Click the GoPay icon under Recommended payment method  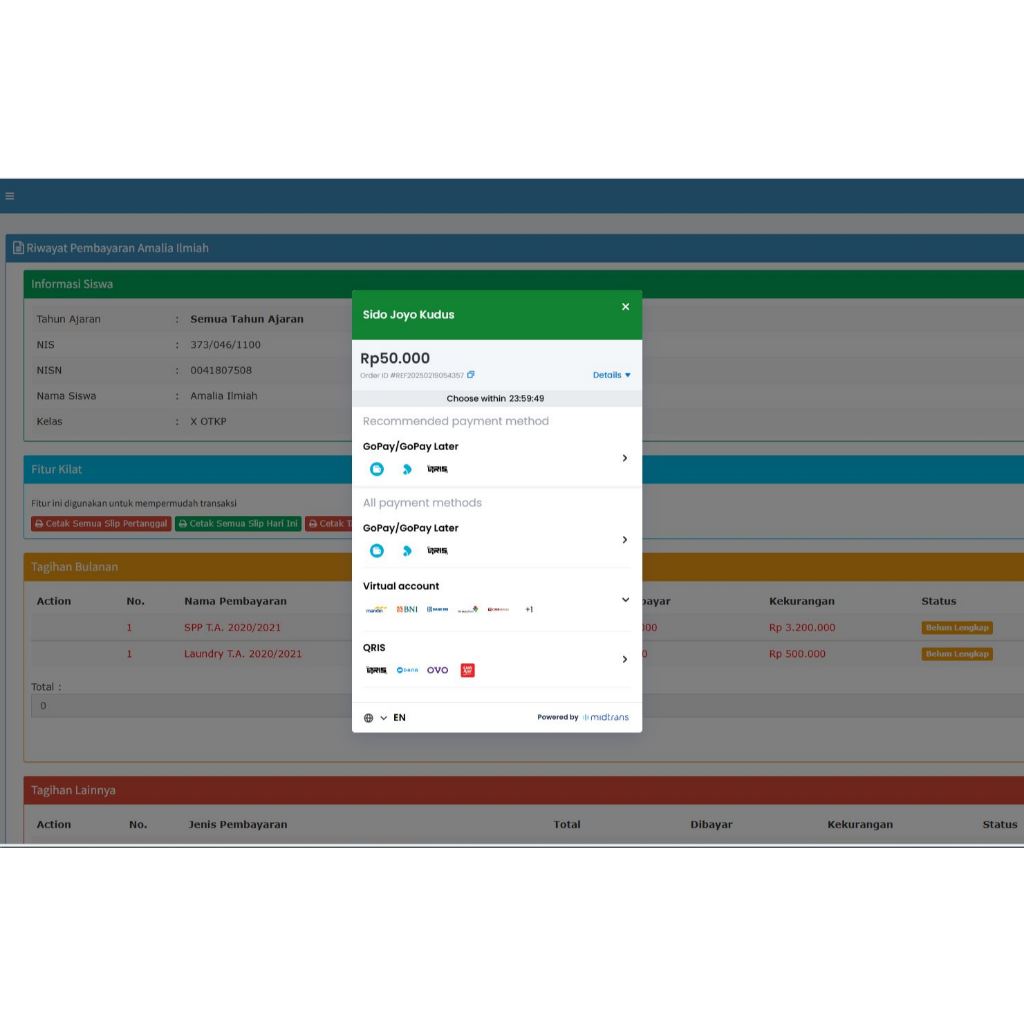[377, 469]
